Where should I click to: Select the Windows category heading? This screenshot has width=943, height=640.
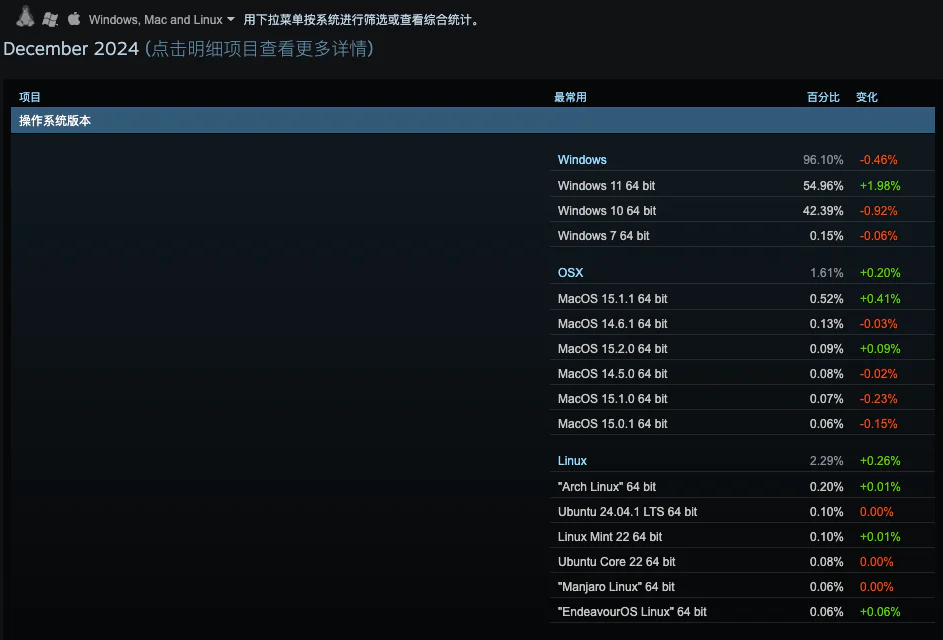pos(582,160)
